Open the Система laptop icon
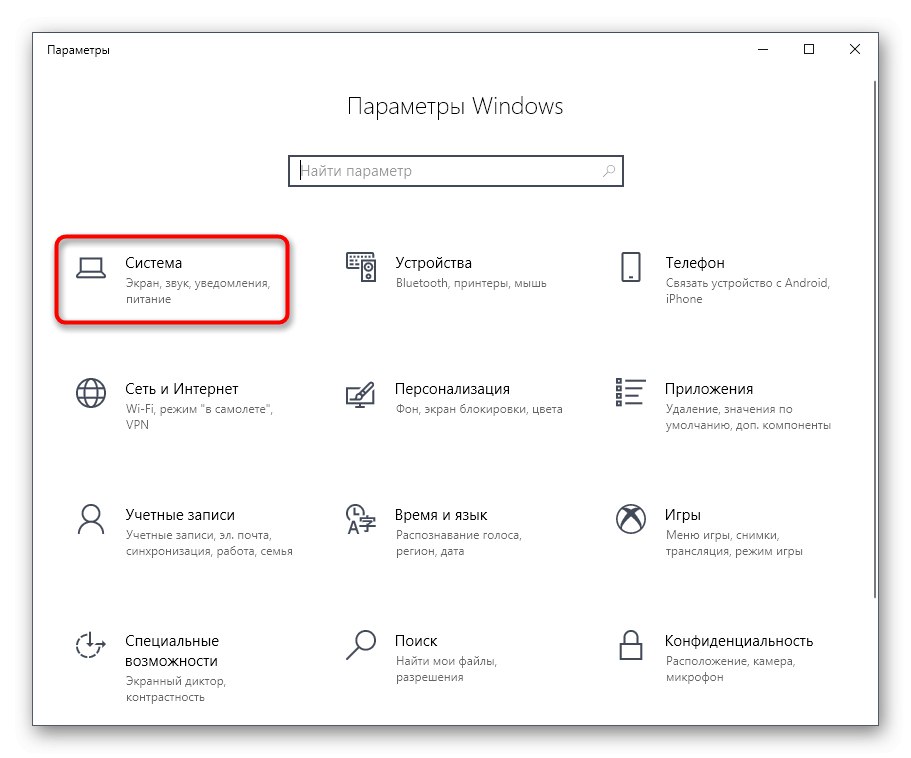This screenshot has height=758, width=911. click(91, 268)
